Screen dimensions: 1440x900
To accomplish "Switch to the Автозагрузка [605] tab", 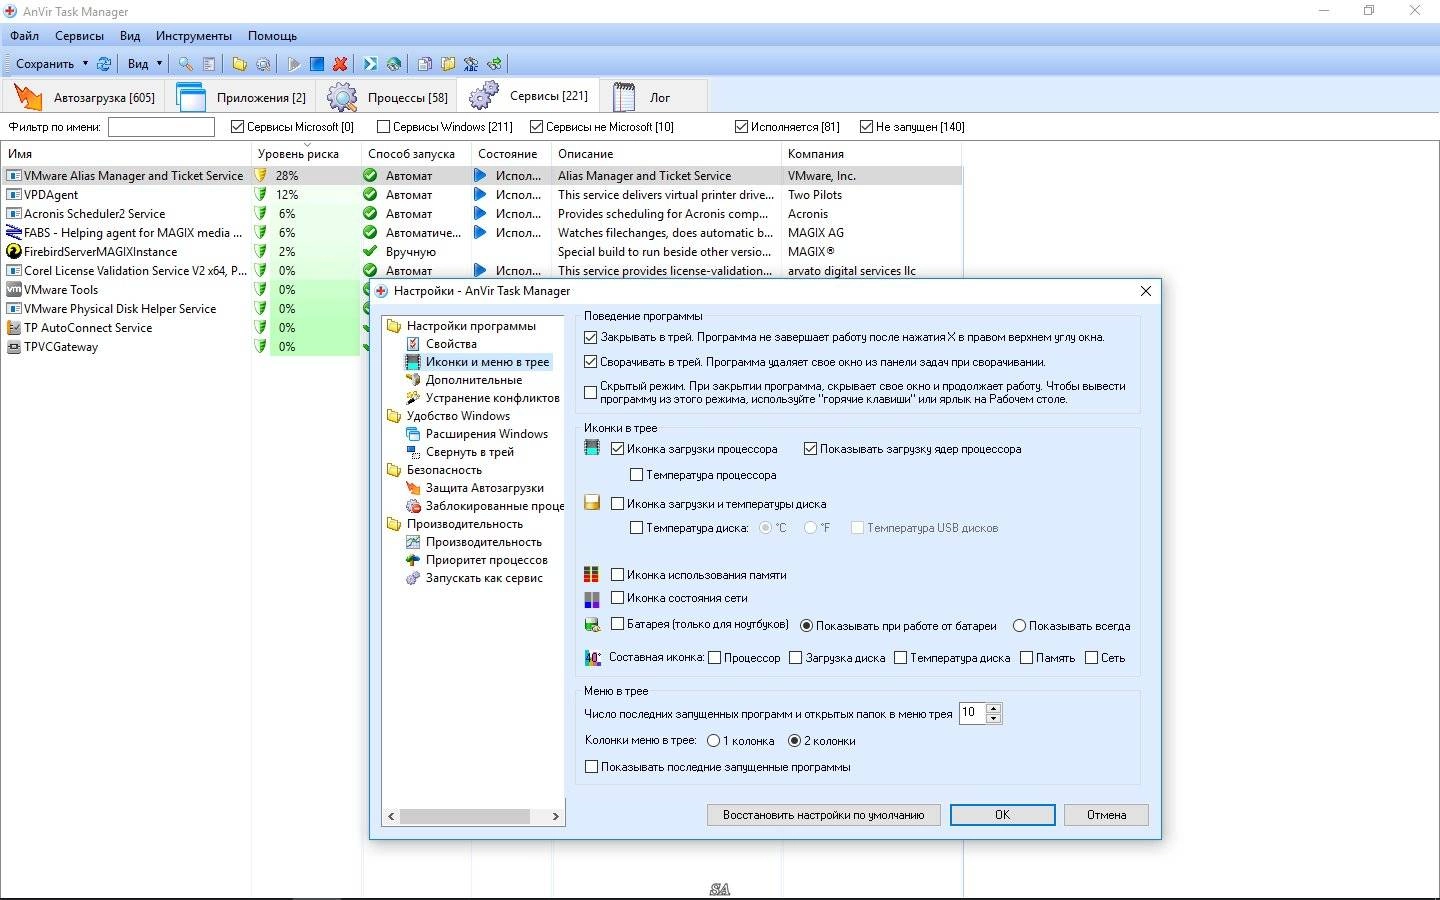I will coord(84,97).
